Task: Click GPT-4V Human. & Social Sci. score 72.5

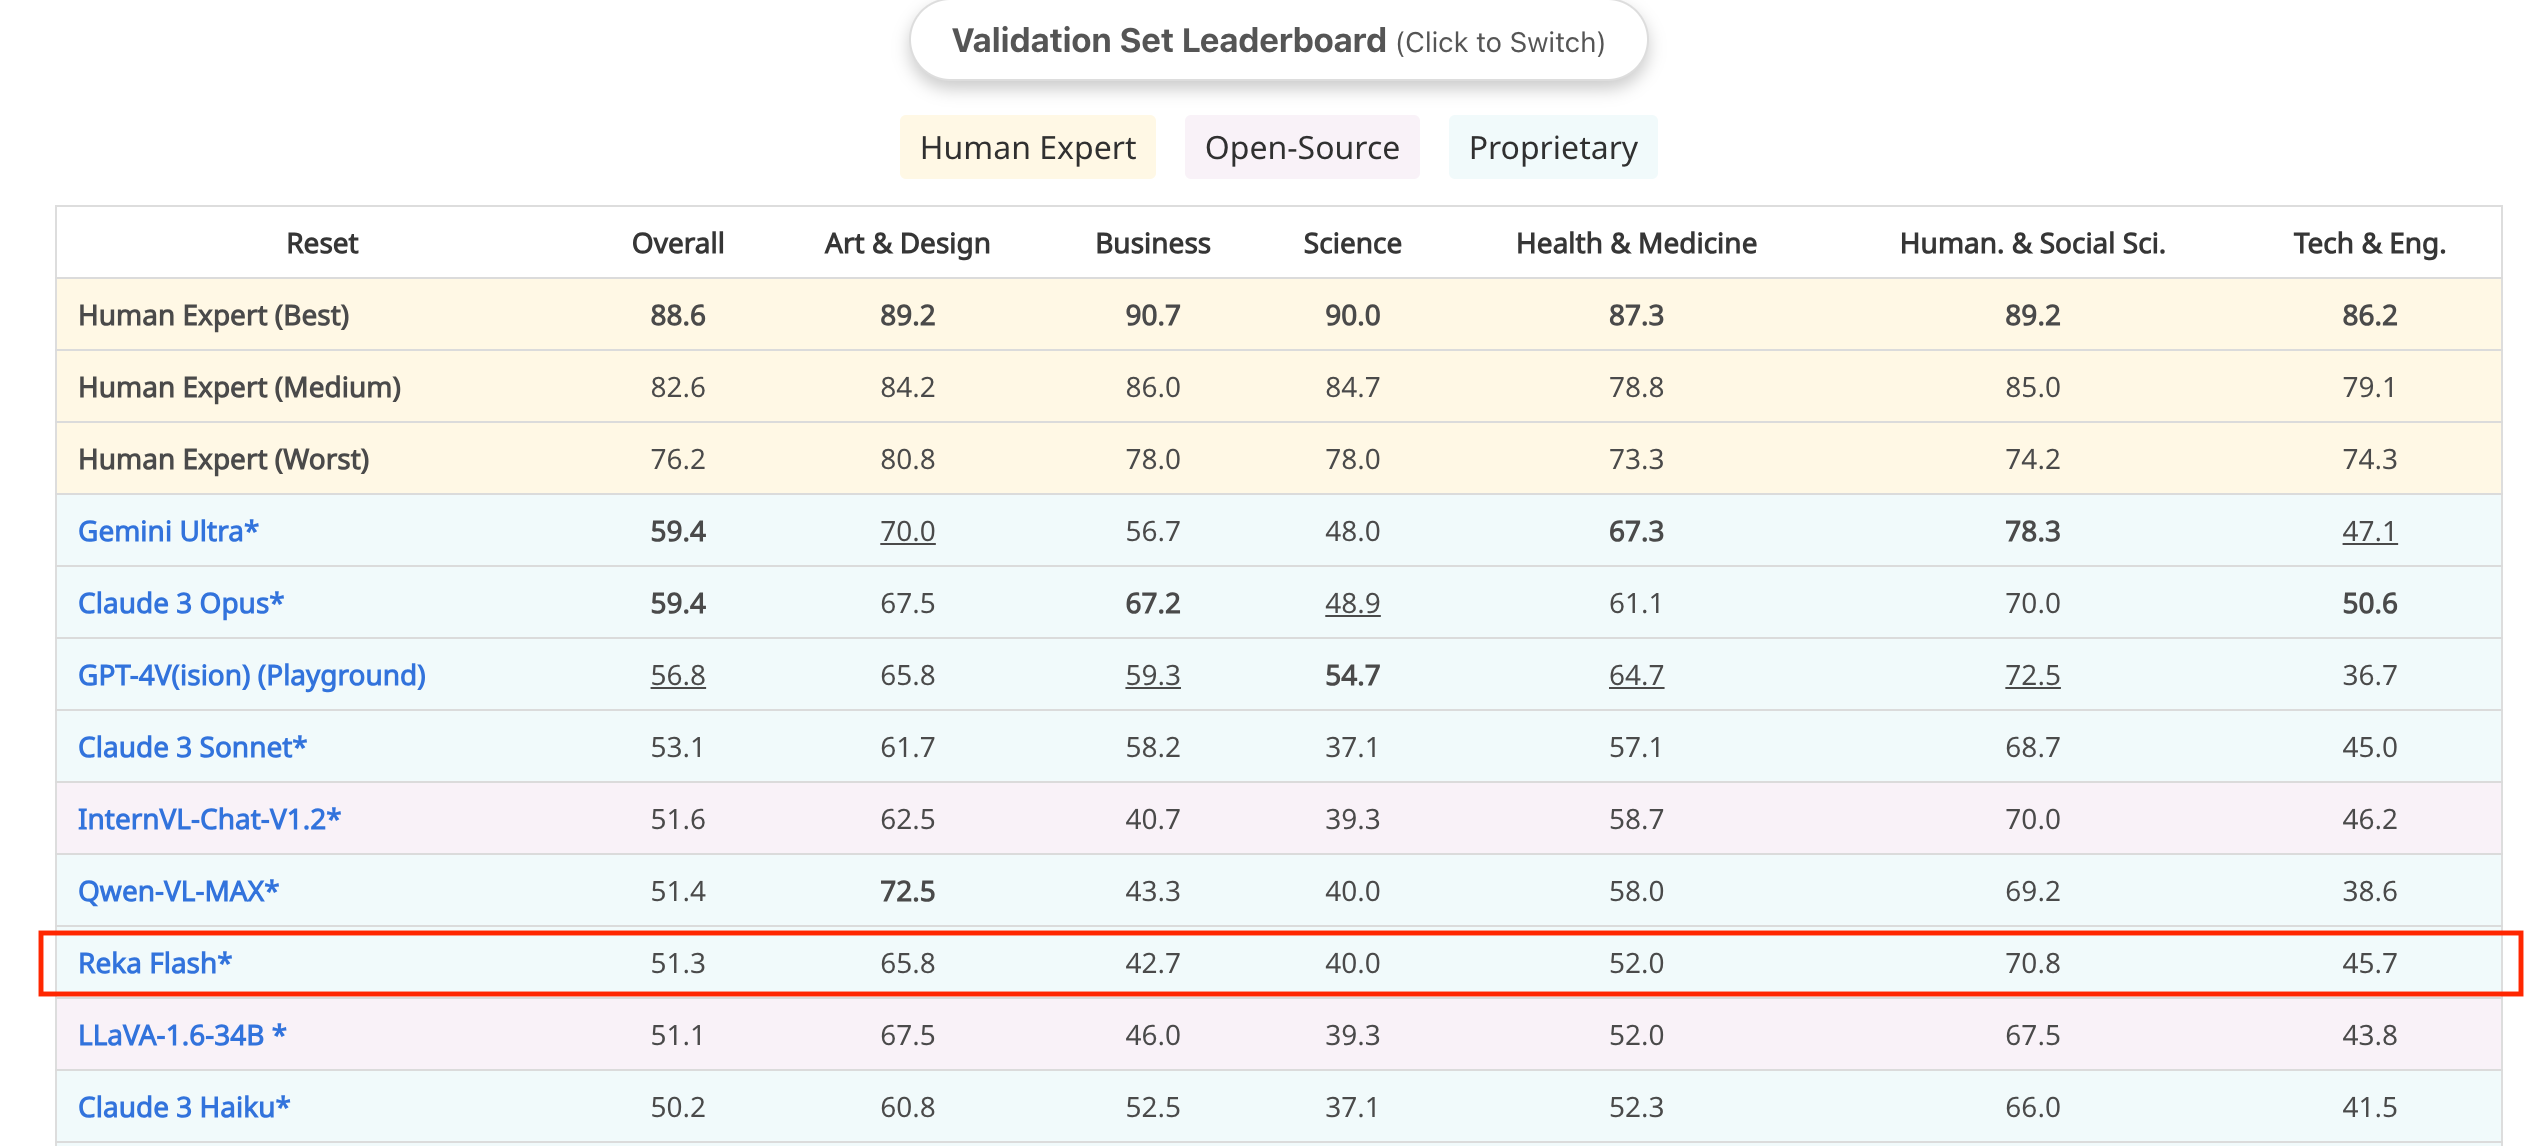Action: [2032, 675]
